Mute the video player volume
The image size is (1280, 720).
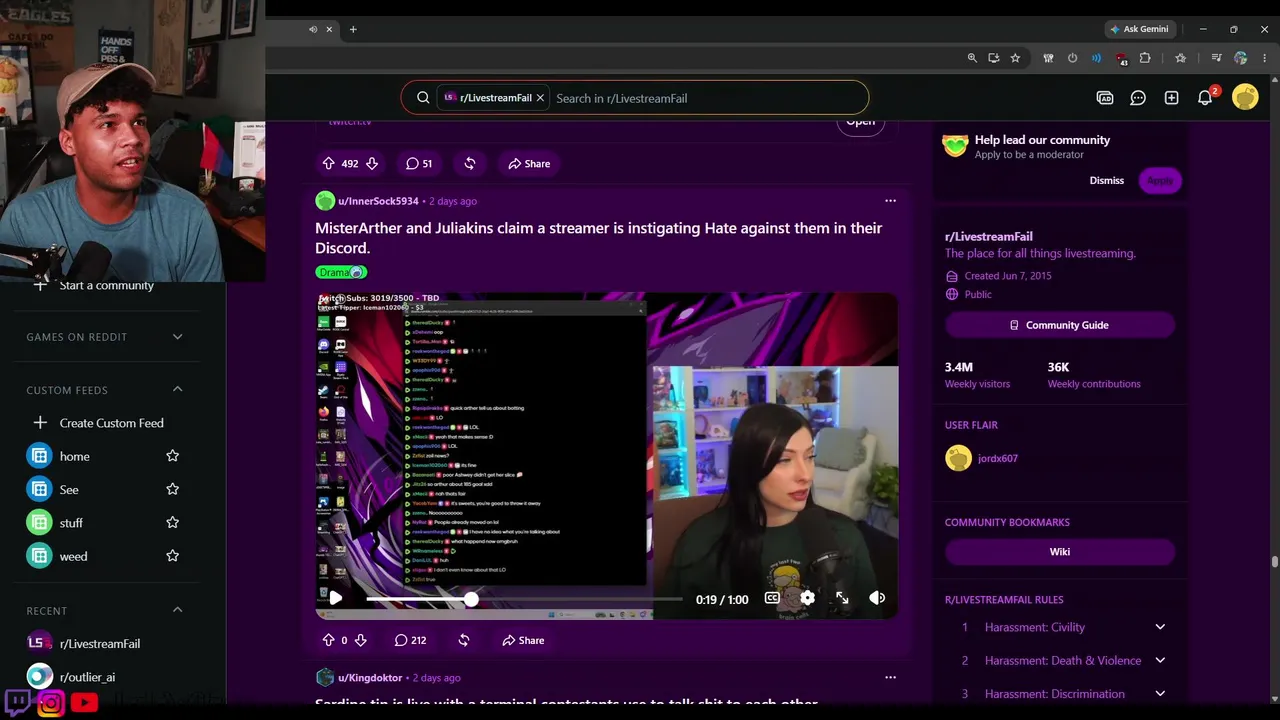(877, 598)
